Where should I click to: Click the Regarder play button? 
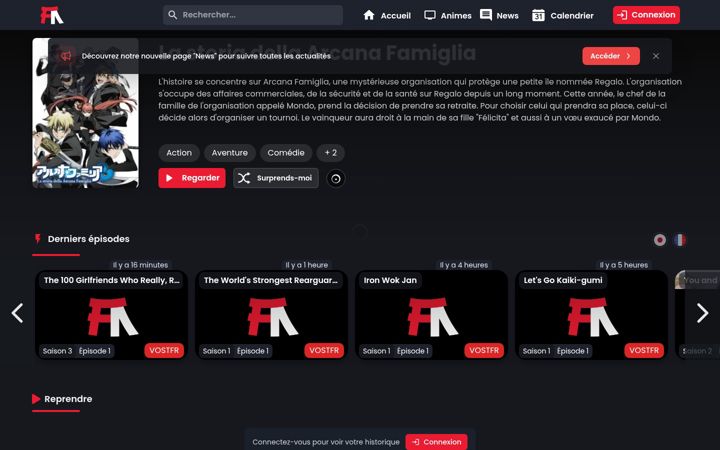coord(192,178)
